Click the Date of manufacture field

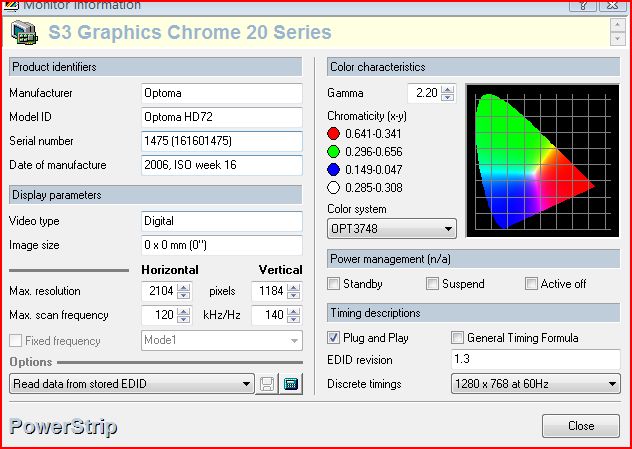click(x=222, y=165)
